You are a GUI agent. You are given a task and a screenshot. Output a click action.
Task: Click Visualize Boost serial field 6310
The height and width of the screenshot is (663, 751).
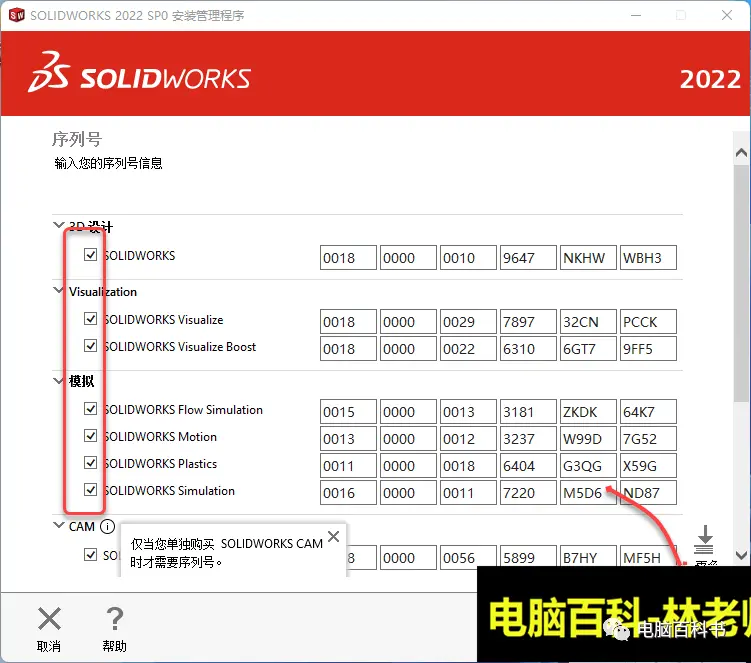click(x=528, y=348)
